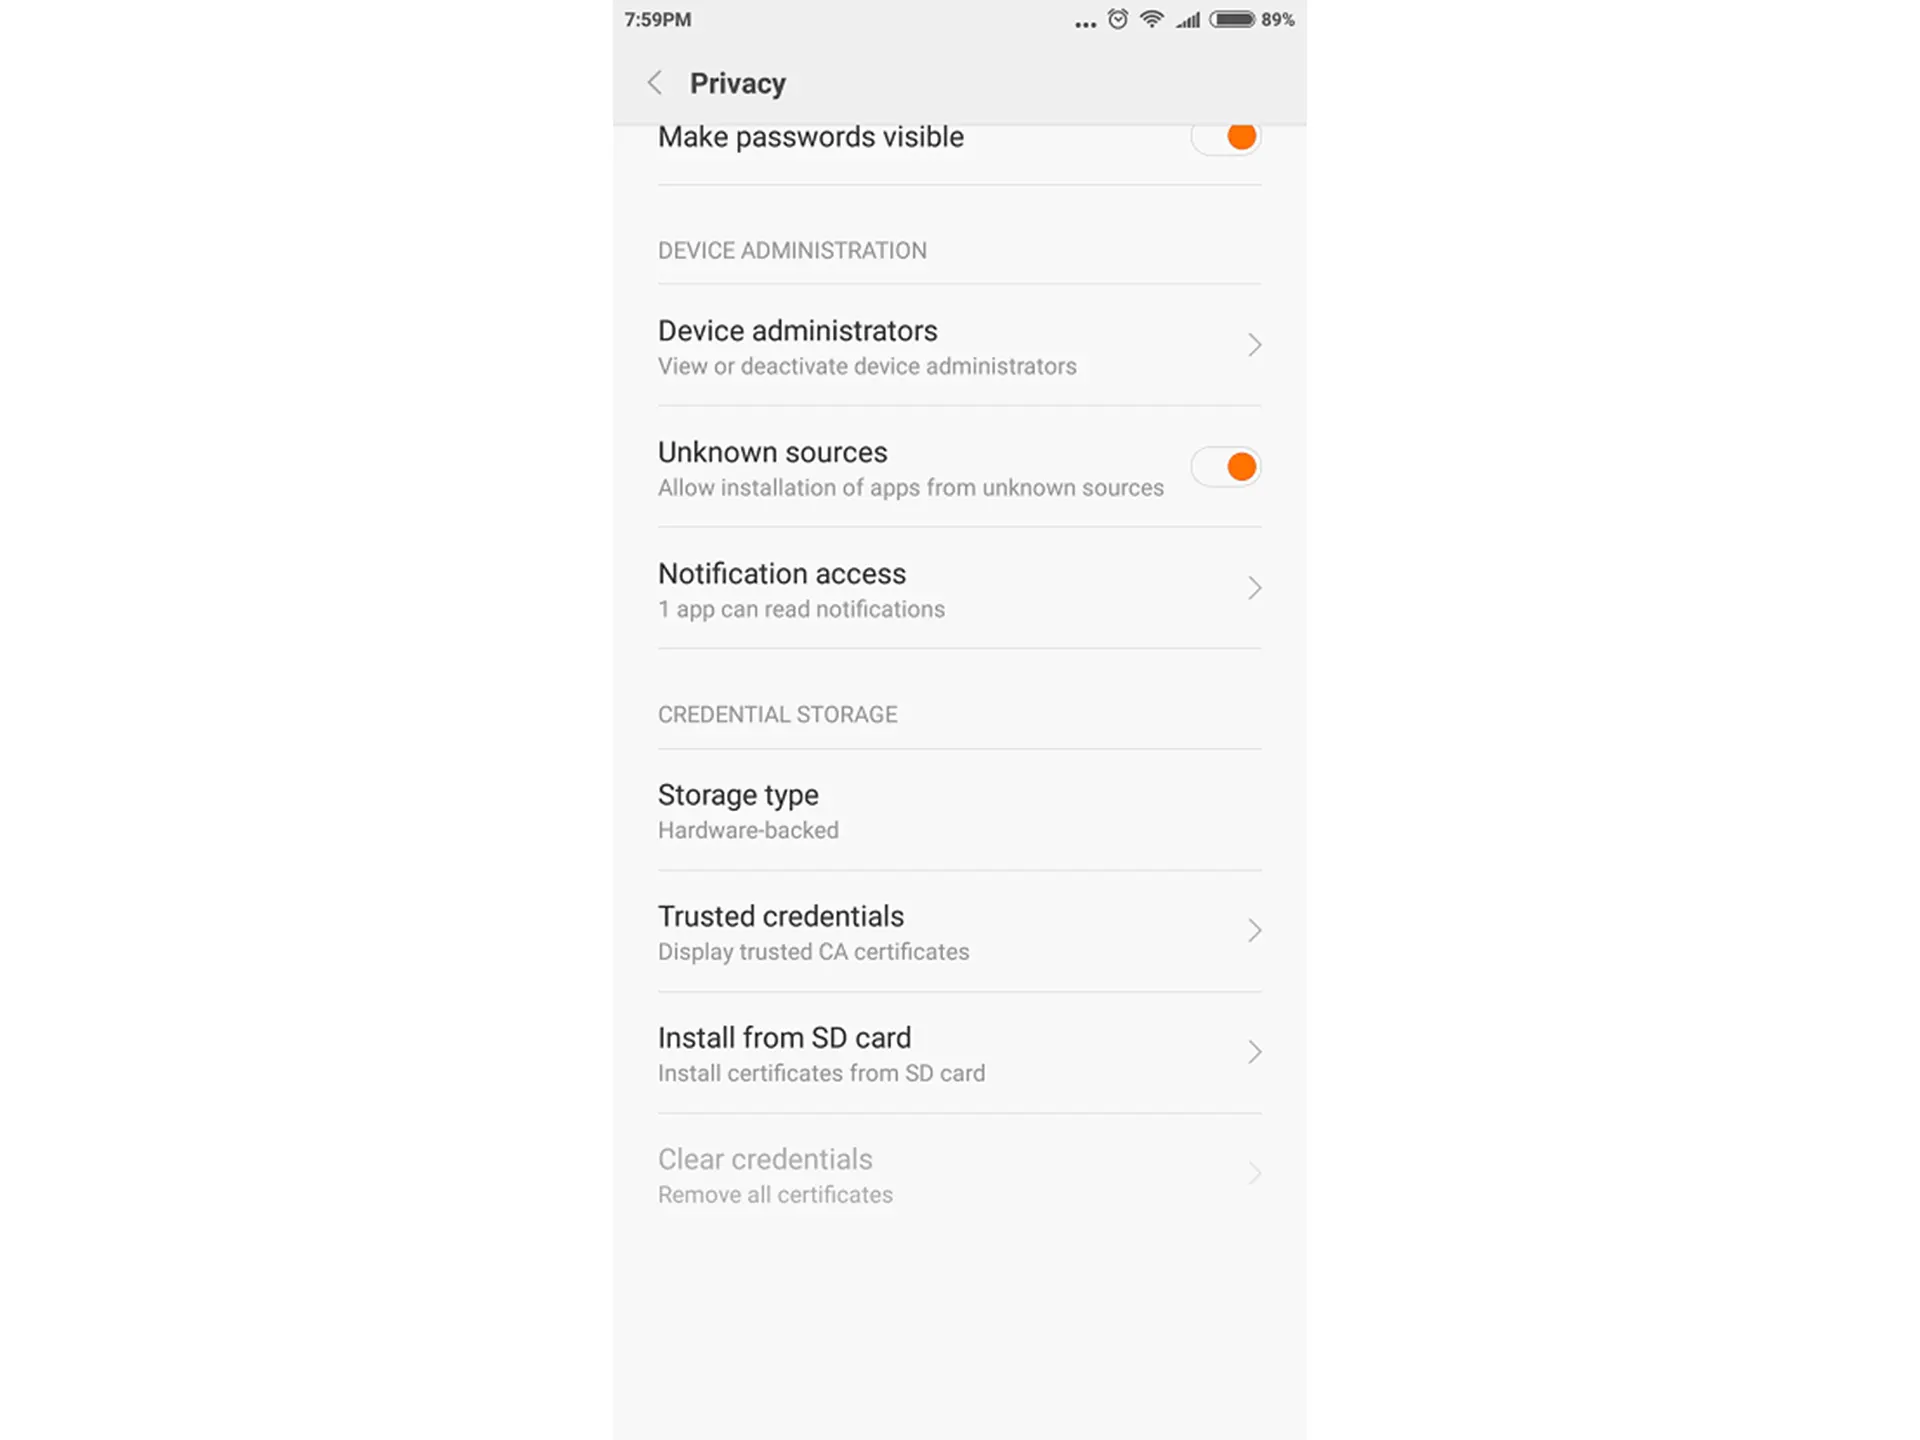Expand Device administrators settings
The width and height of the screenshot is (1920, 1440).
click(958, 345)
